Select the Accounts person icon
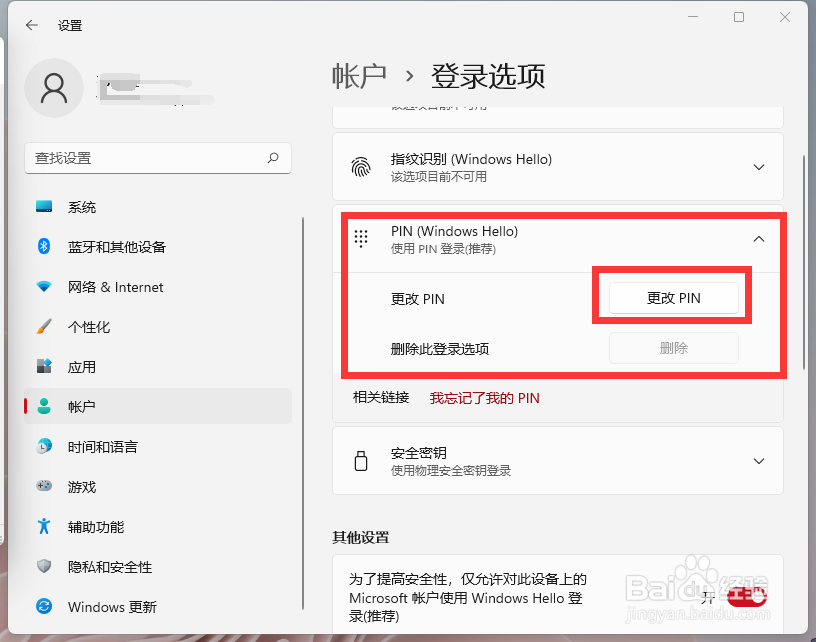 click(44, 406)
